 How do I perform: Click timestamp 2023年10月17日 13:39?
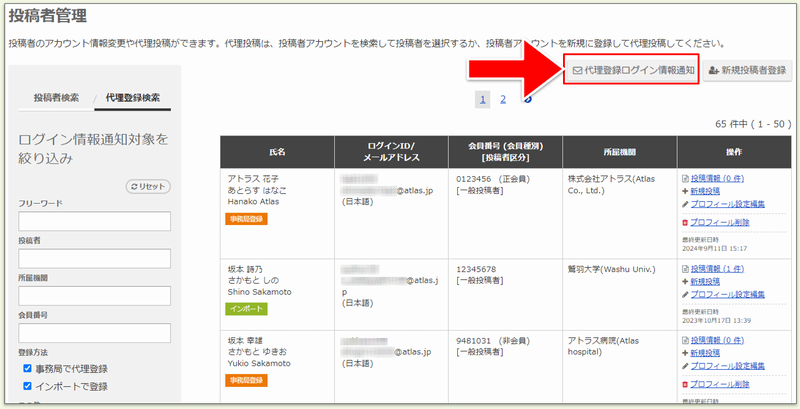click(x=717, y=321)
